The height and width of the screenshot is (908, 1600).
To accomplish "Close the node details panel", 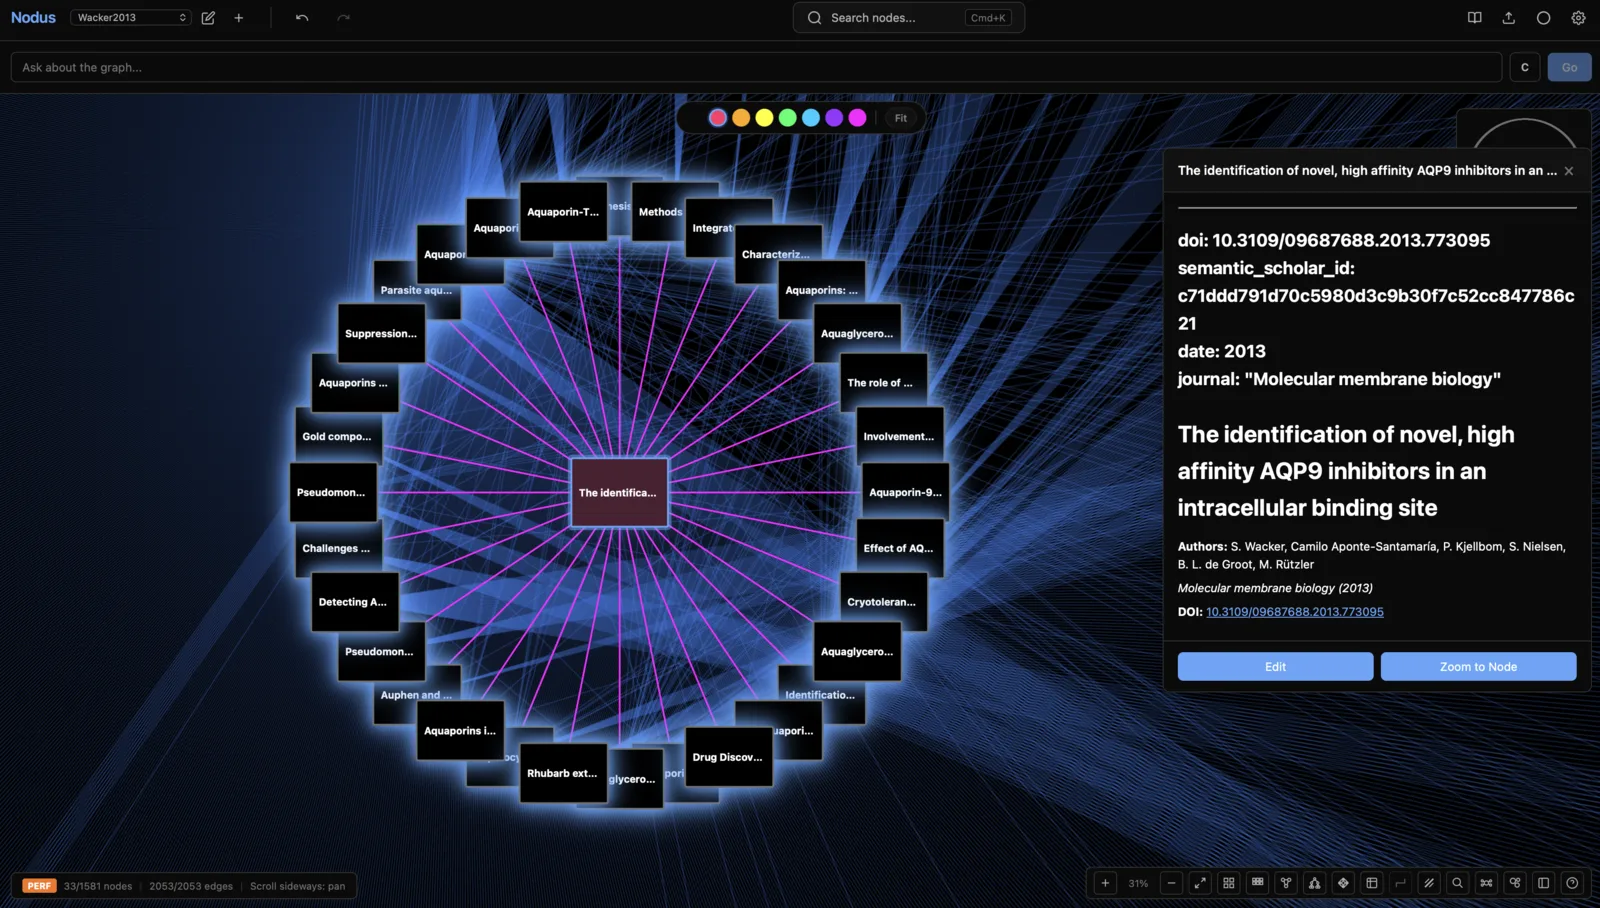I will (x=1569, y=171).
